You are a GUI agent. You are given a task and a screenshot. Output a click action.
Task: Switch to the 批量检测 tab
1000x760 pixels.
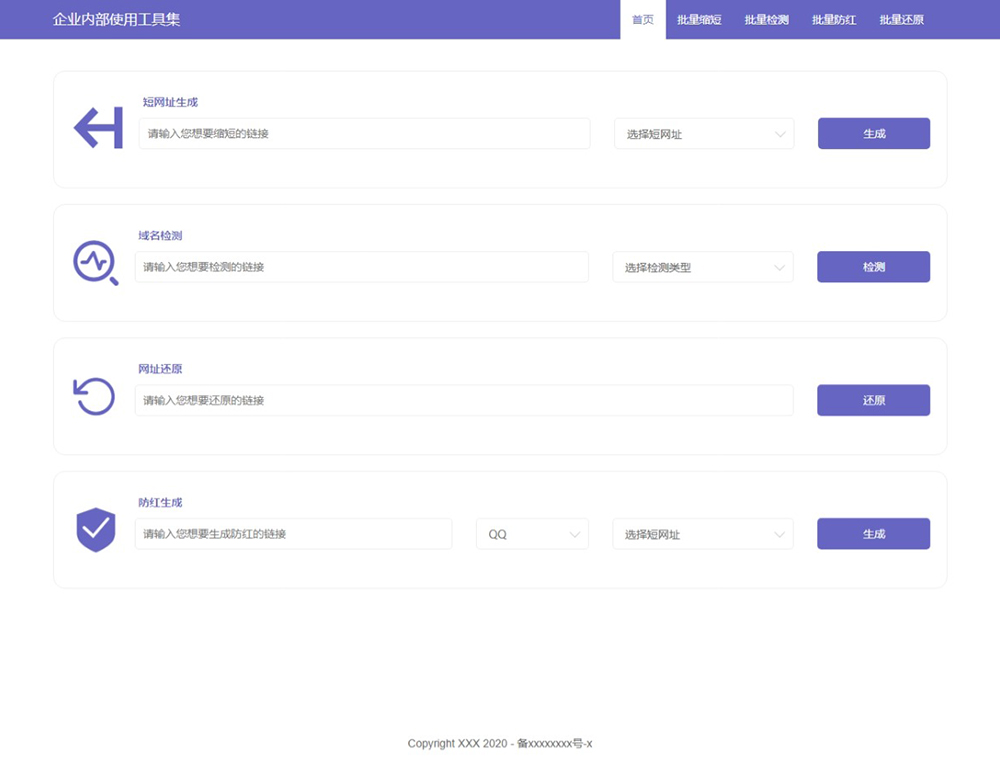768,20
